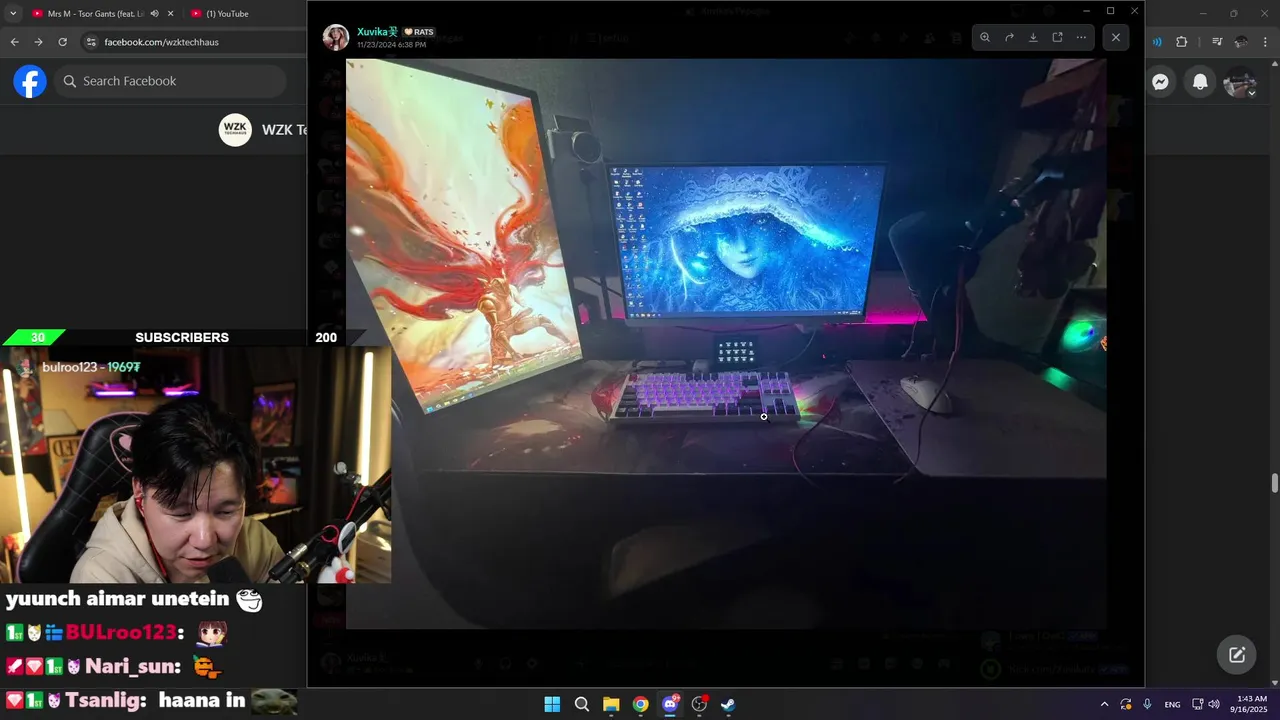
Task: Click the desk setup photo preview
Action: [726, 343]
